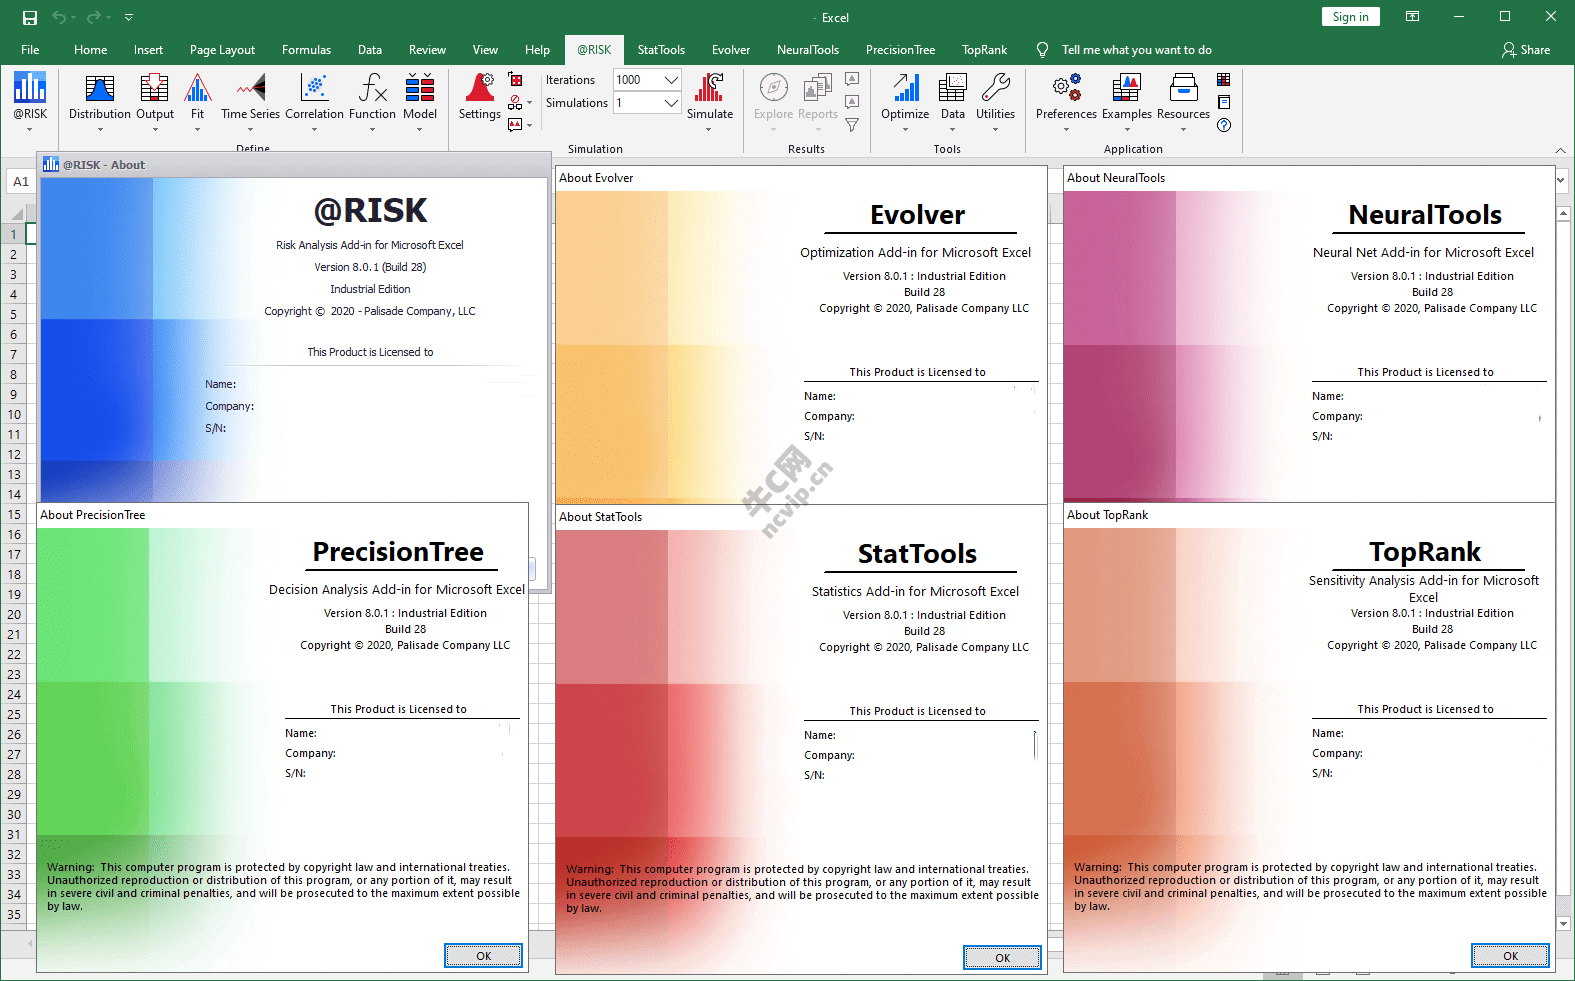
Task: Click the vertical scrollbar down arrow
Action: tap(1564, 924)
